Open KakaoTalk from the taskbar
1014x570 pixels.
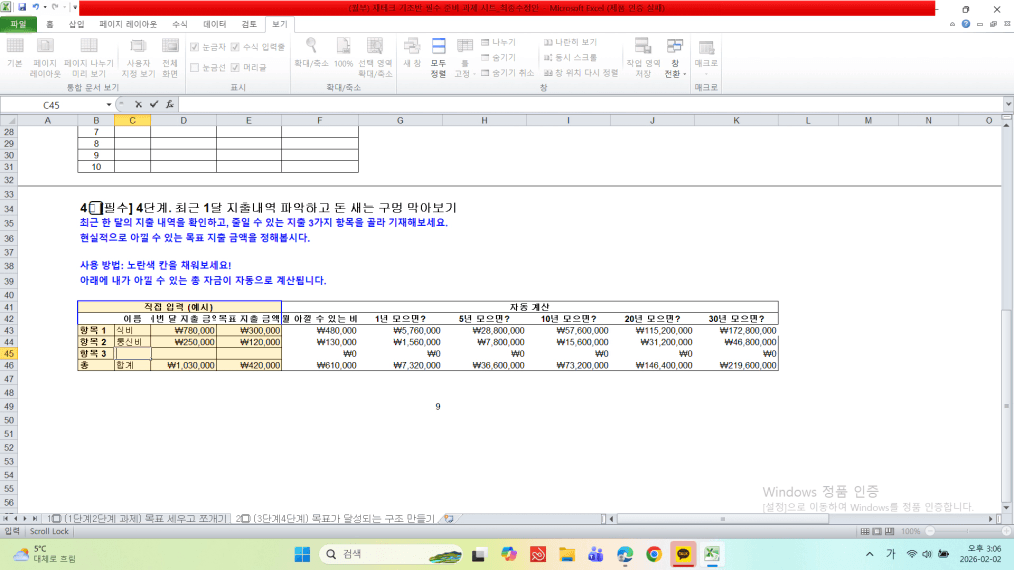[683, 554]
